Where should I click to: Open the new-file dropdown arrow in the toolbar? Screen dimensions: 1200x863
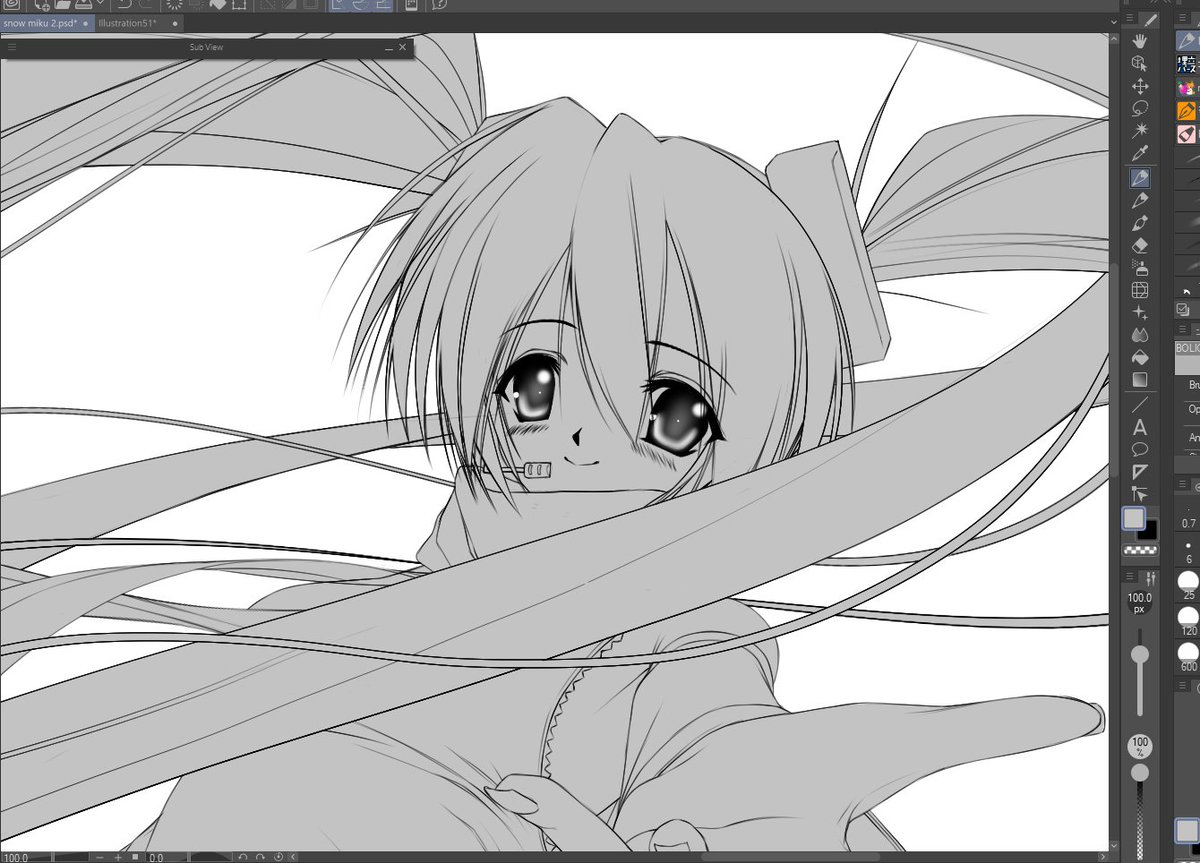100,5
